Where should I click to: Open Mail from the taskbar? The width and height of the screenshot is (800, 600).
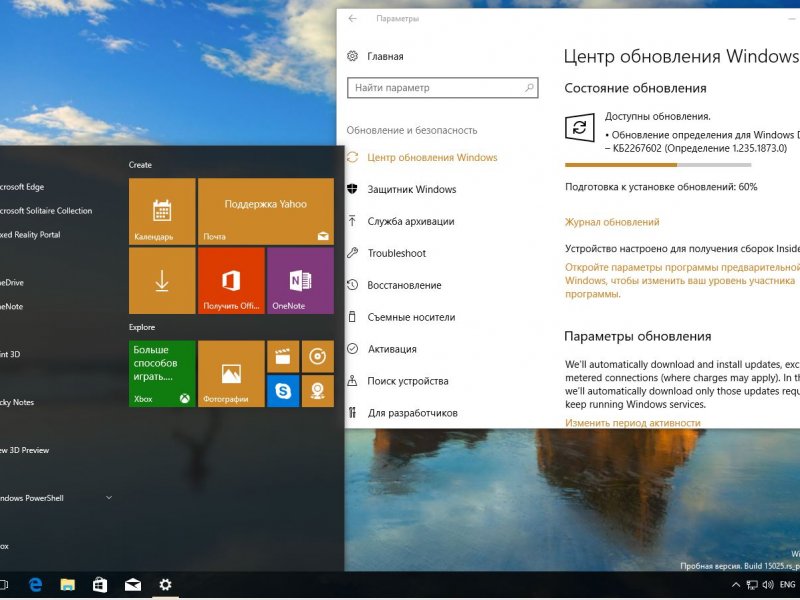coord(133,585)
